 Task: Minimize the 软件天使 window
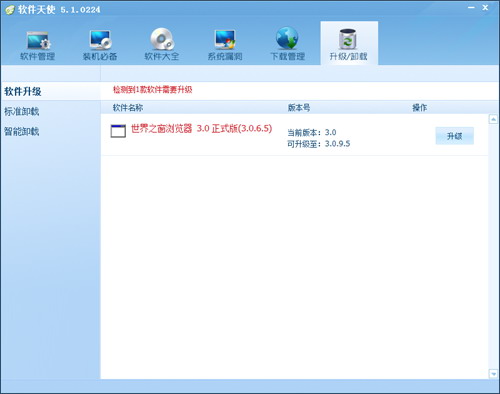(x=471, y=7)
